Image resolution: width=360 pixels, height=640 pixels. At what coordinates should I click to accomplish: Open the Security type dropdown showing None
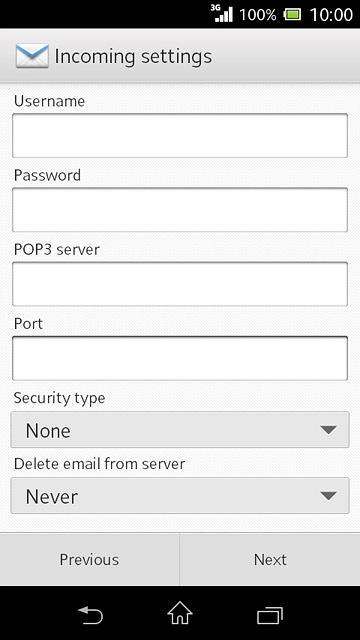(180, 430)
